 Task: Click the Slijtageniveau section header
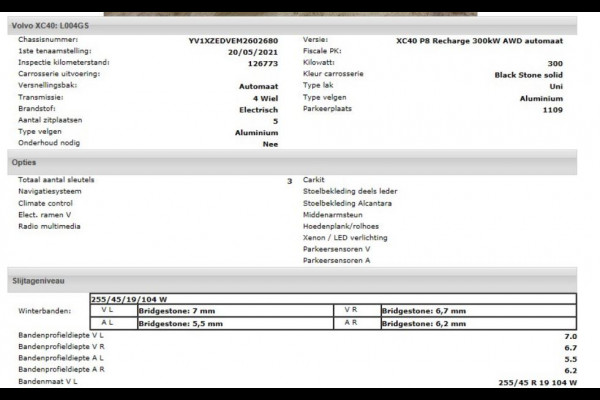(x=38, y=283)
